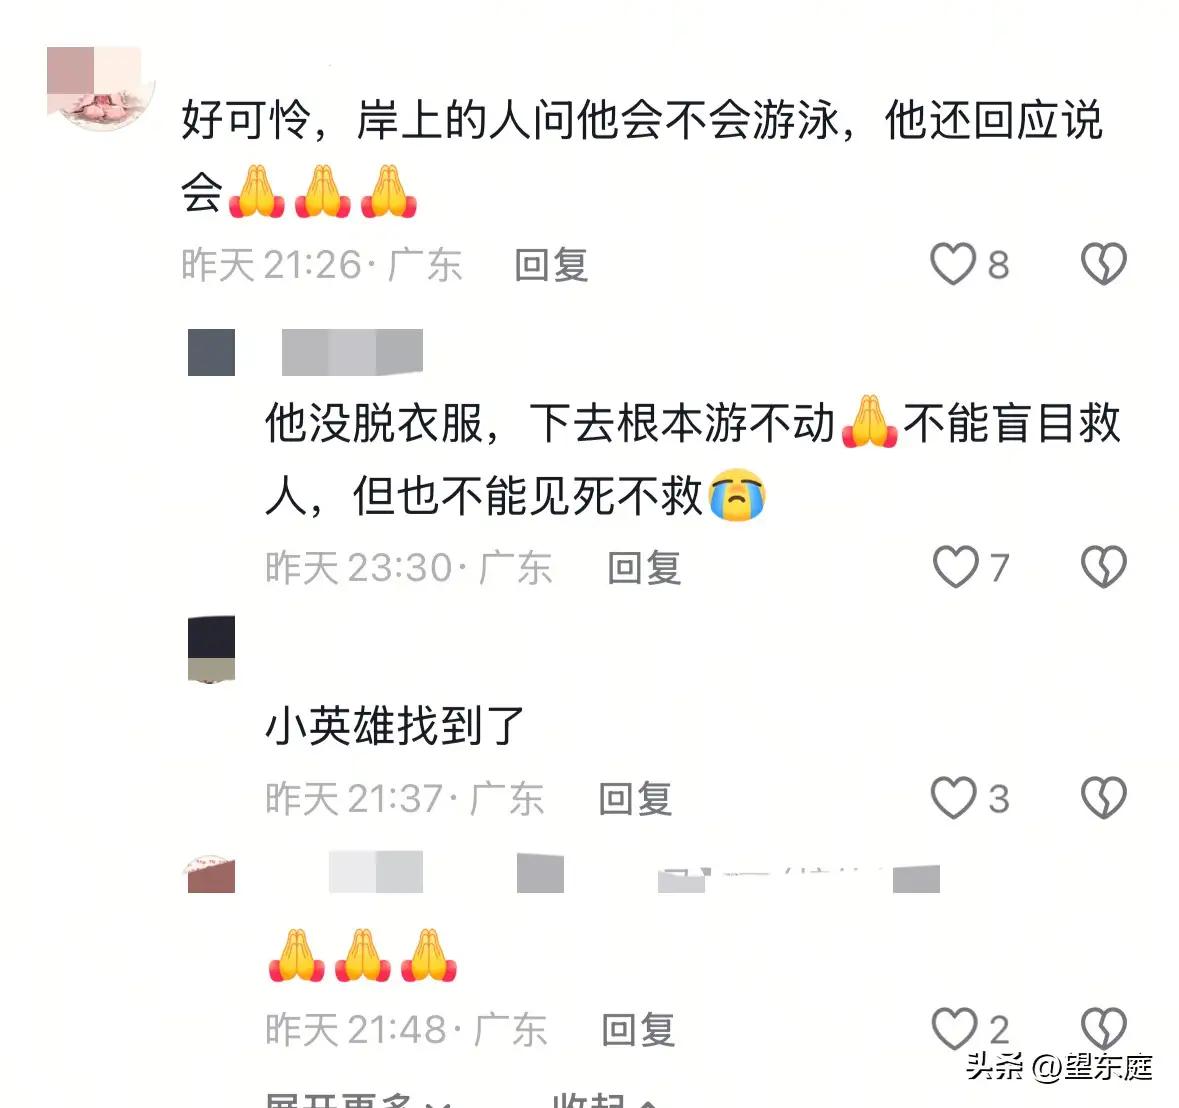Open avatar of the praying-hands commenter
Image resolution: width=1179 pixels, height=1108 pixels.
click(211, 873)
